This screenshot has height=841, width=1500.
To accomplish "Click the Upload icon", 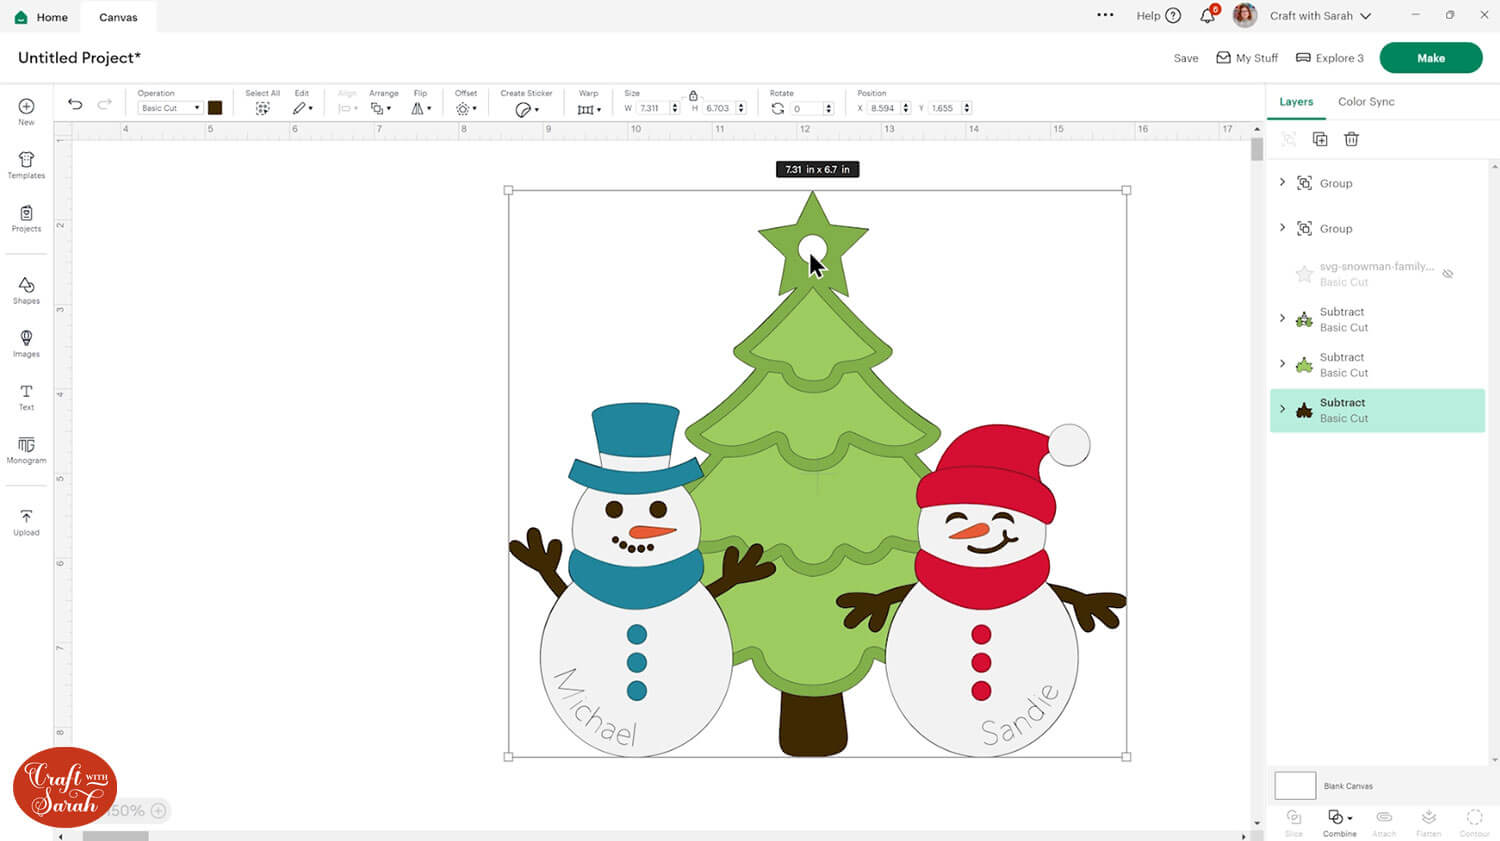I will point(26,522).
